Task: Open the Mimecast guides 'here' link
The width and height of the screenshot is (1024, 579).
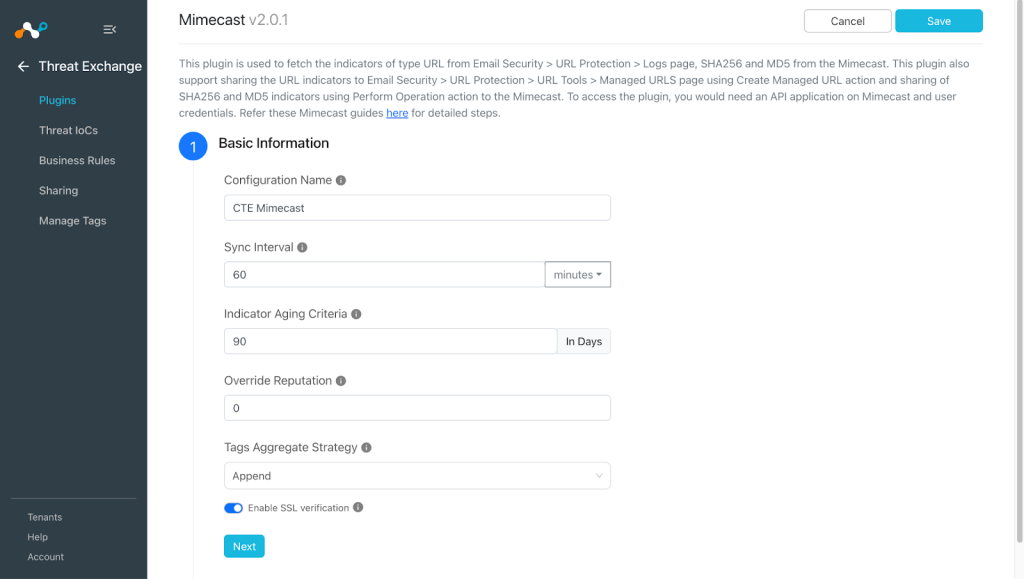Action: [x=397, y=113]
